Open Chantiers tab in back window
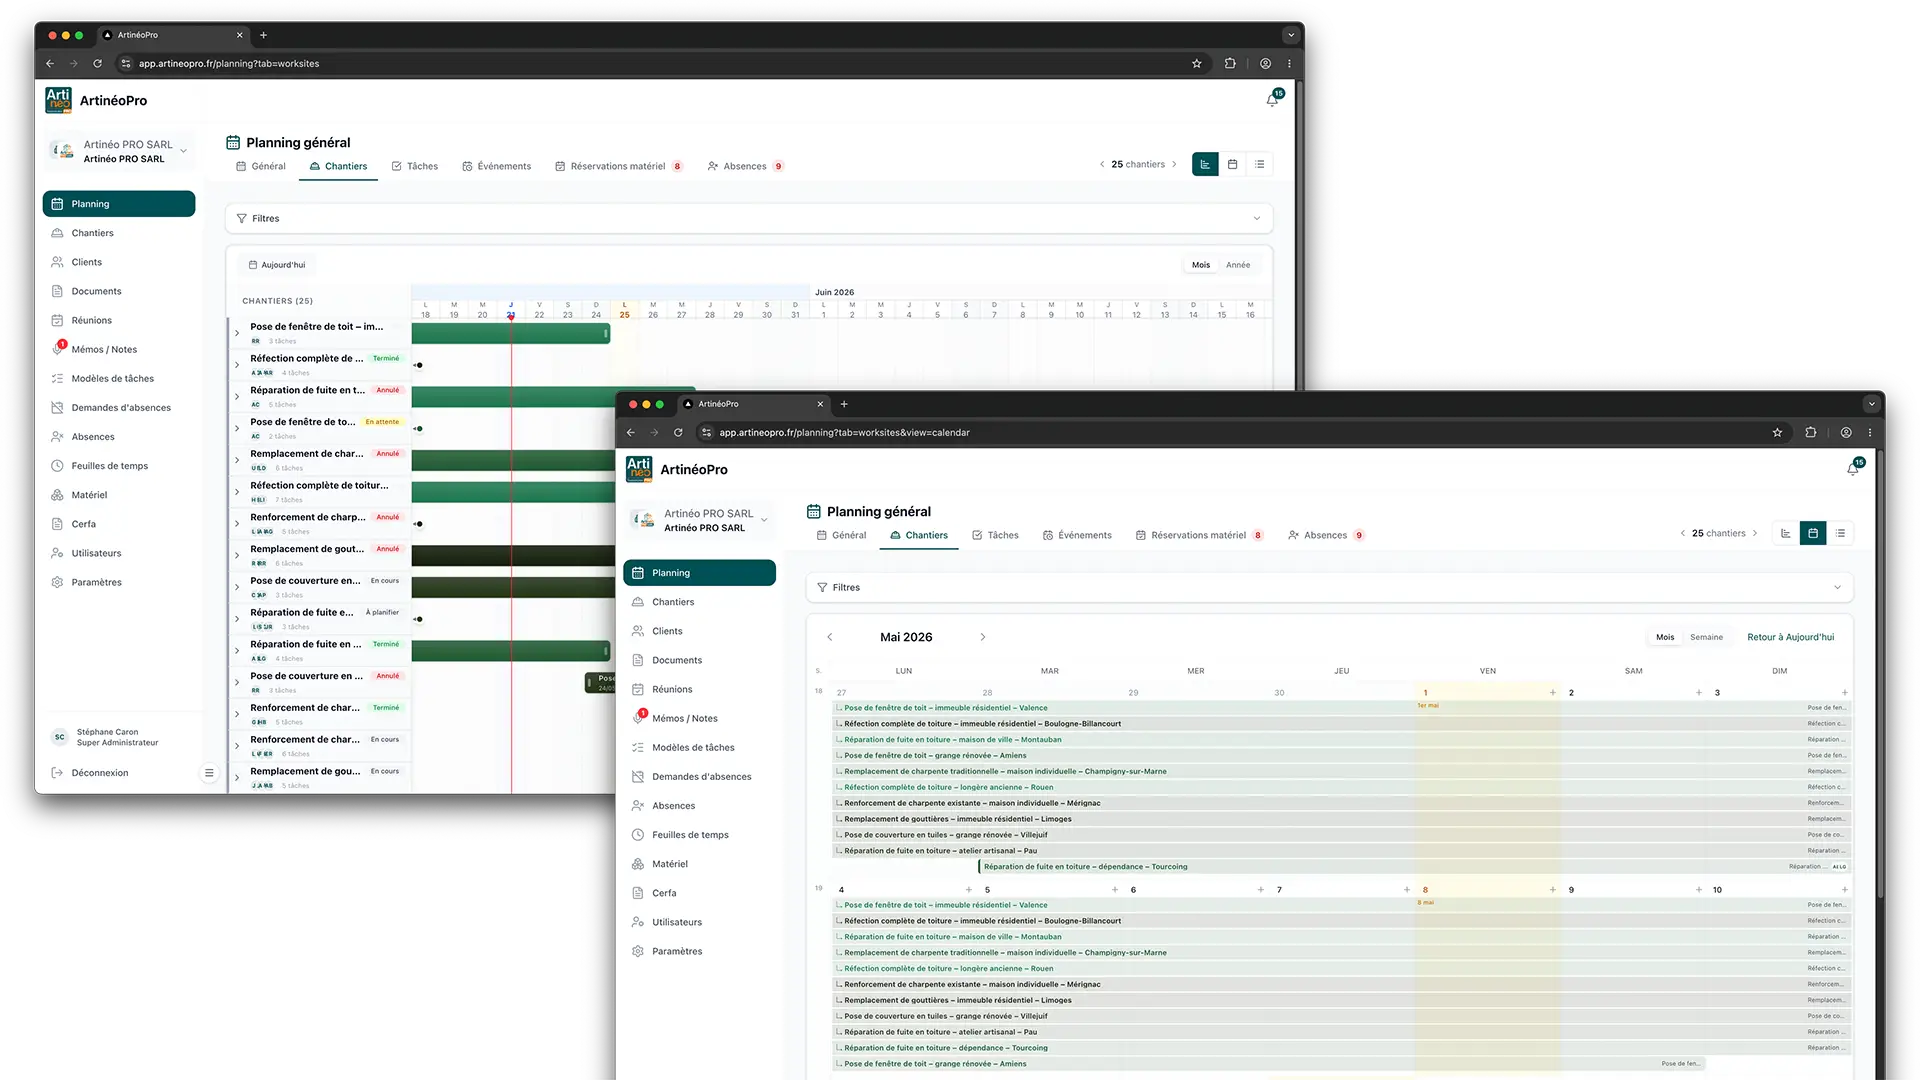 click(338, 166)
